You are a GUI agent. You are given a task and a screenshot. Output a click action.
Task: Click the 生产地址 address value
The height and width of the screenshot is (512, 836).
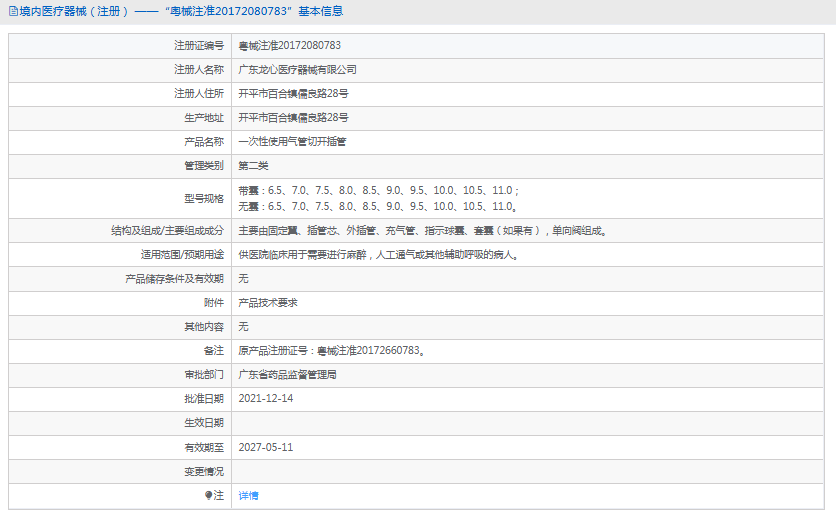pyautogui.click(x=293, y=118)
